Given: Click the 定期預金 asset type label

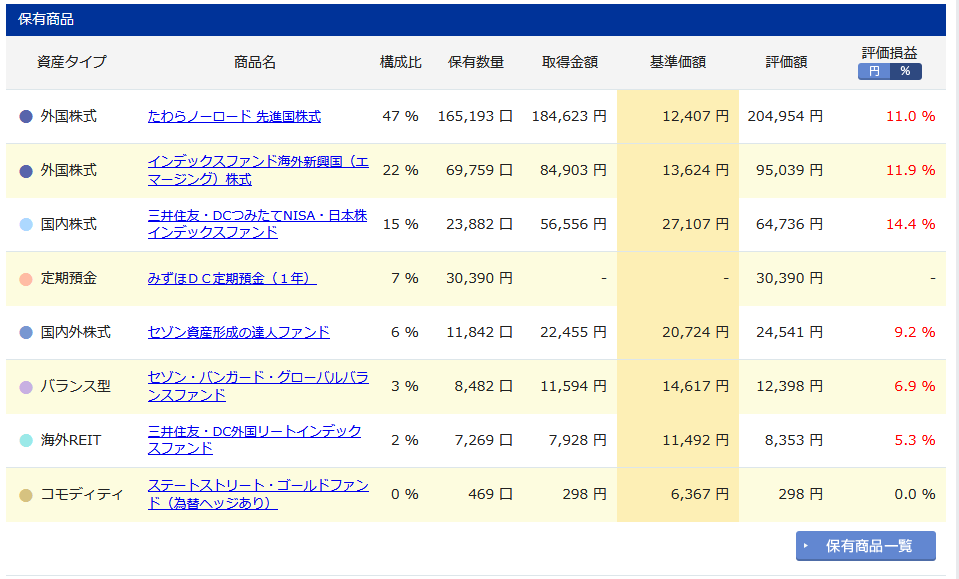Looking at the screenshot, I should (68, 278).
